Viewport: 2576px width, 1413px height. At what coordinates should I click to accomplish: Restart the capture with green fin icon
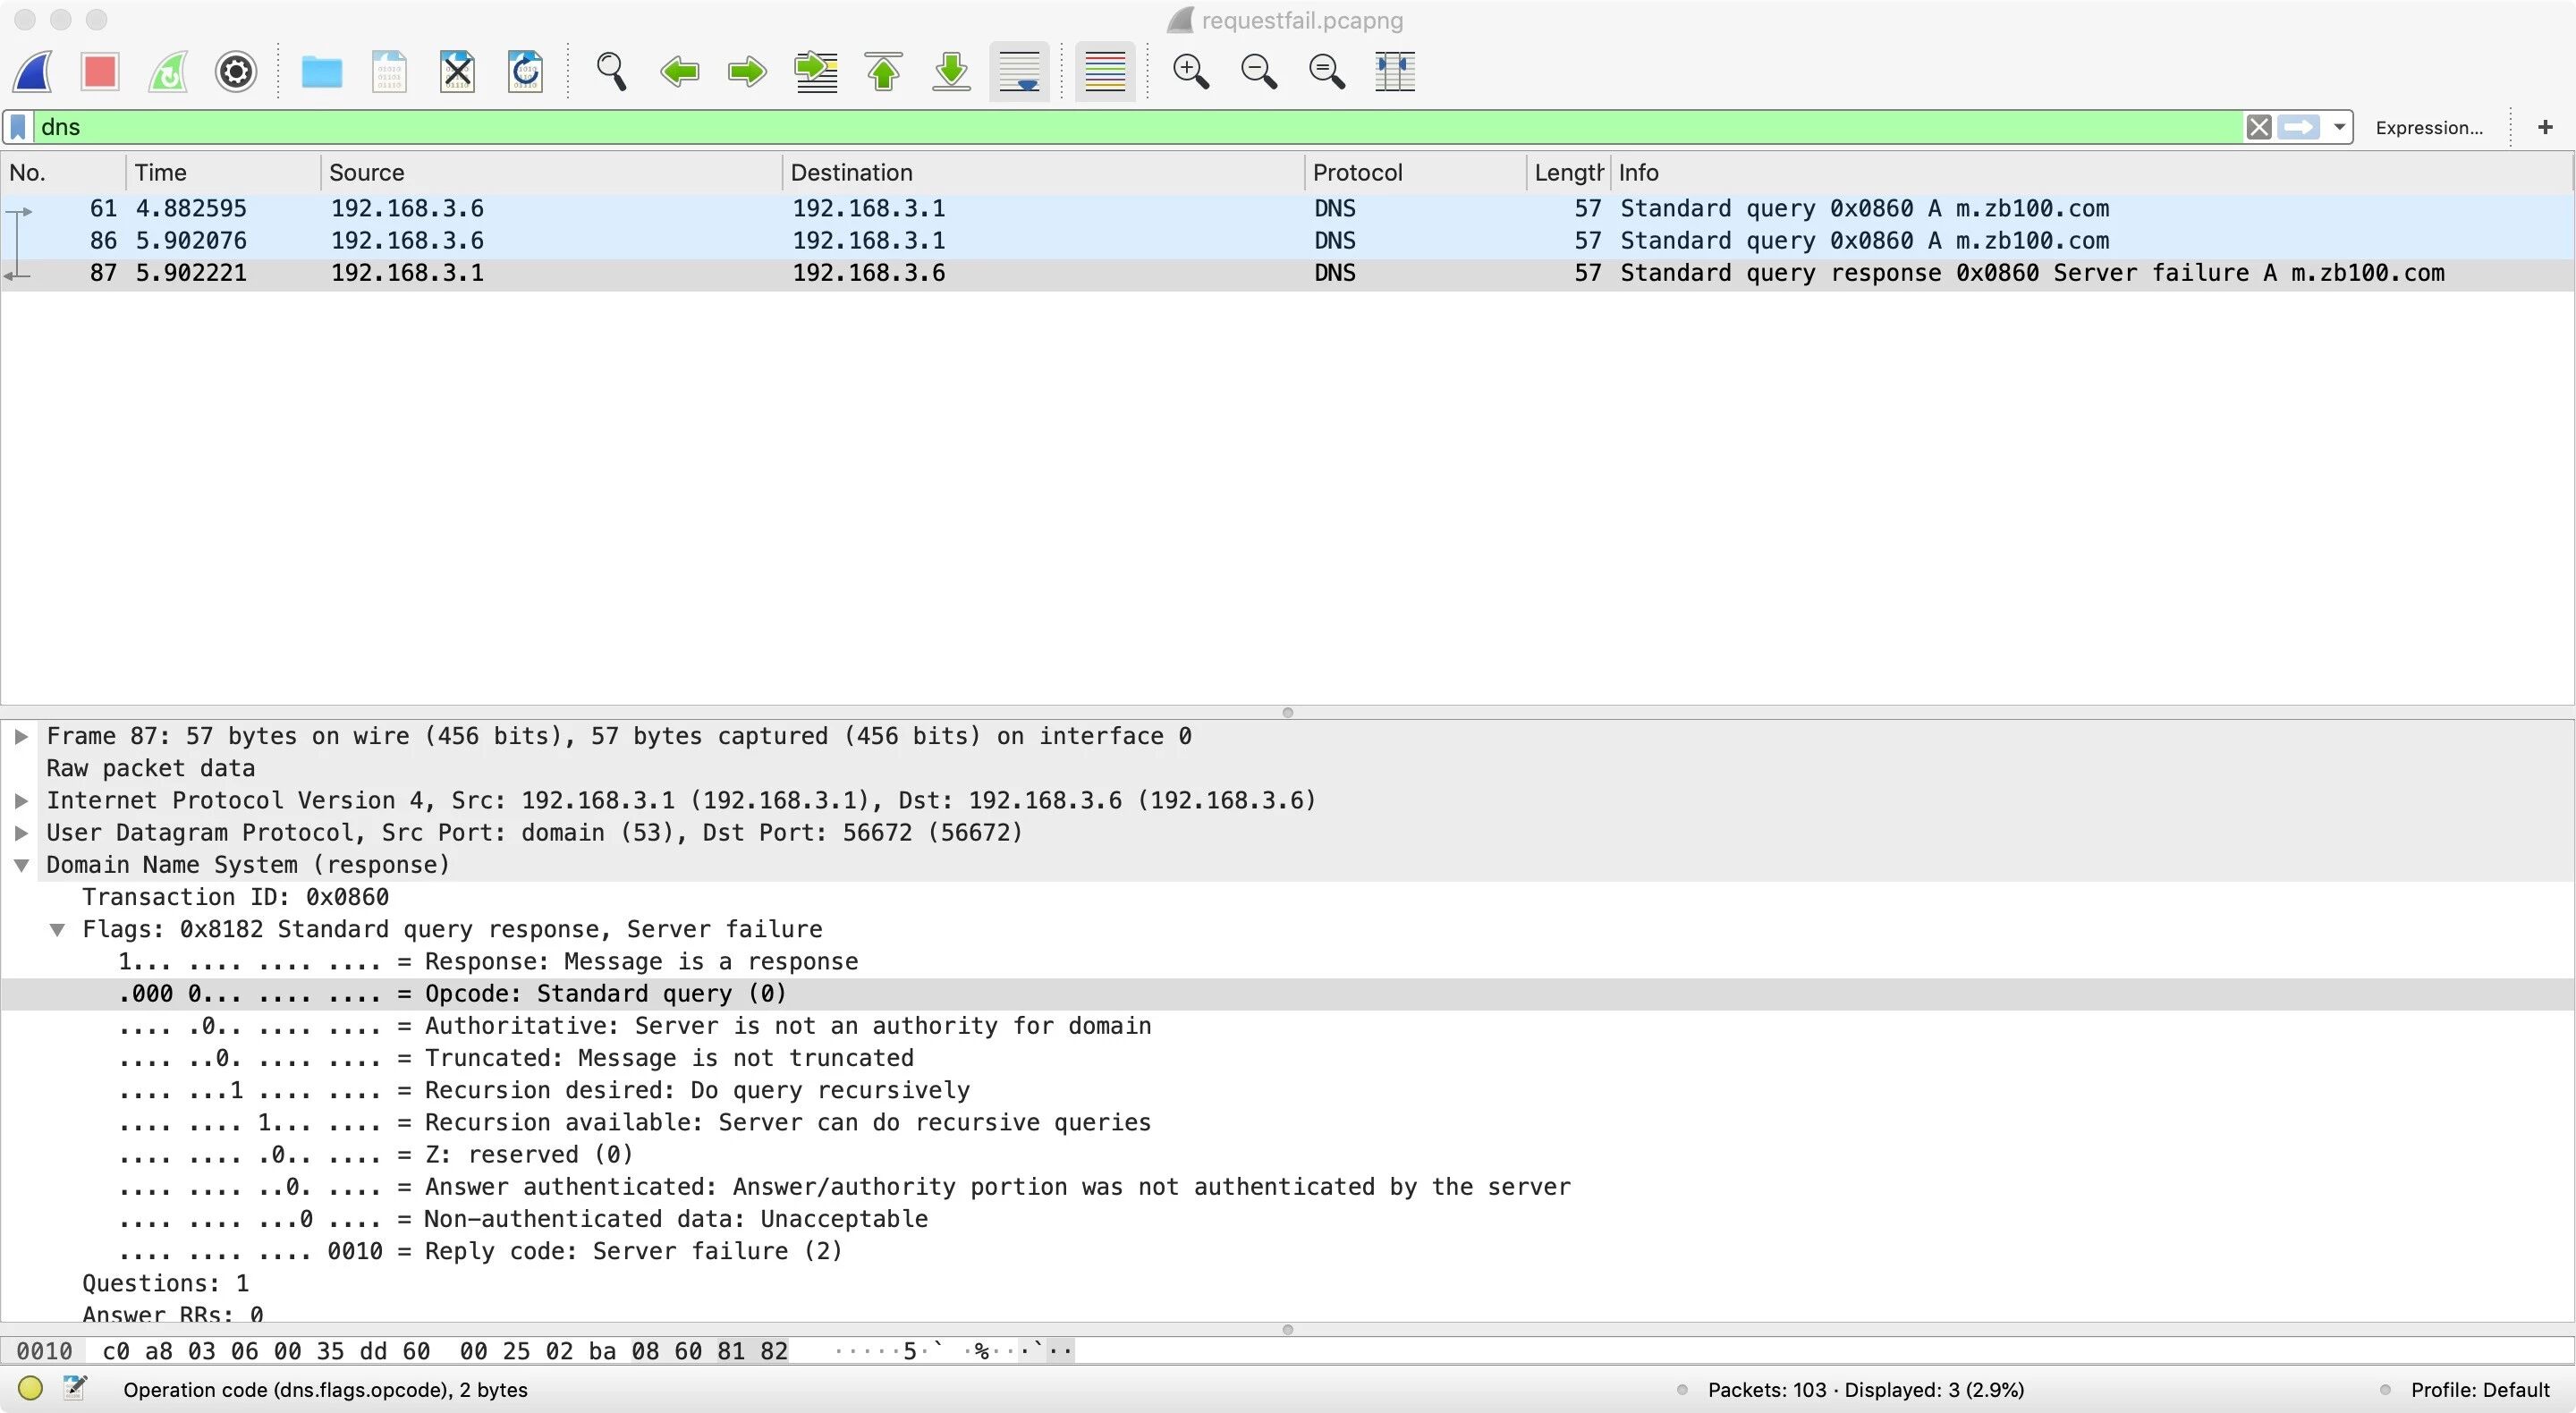[x=168, y=71]
